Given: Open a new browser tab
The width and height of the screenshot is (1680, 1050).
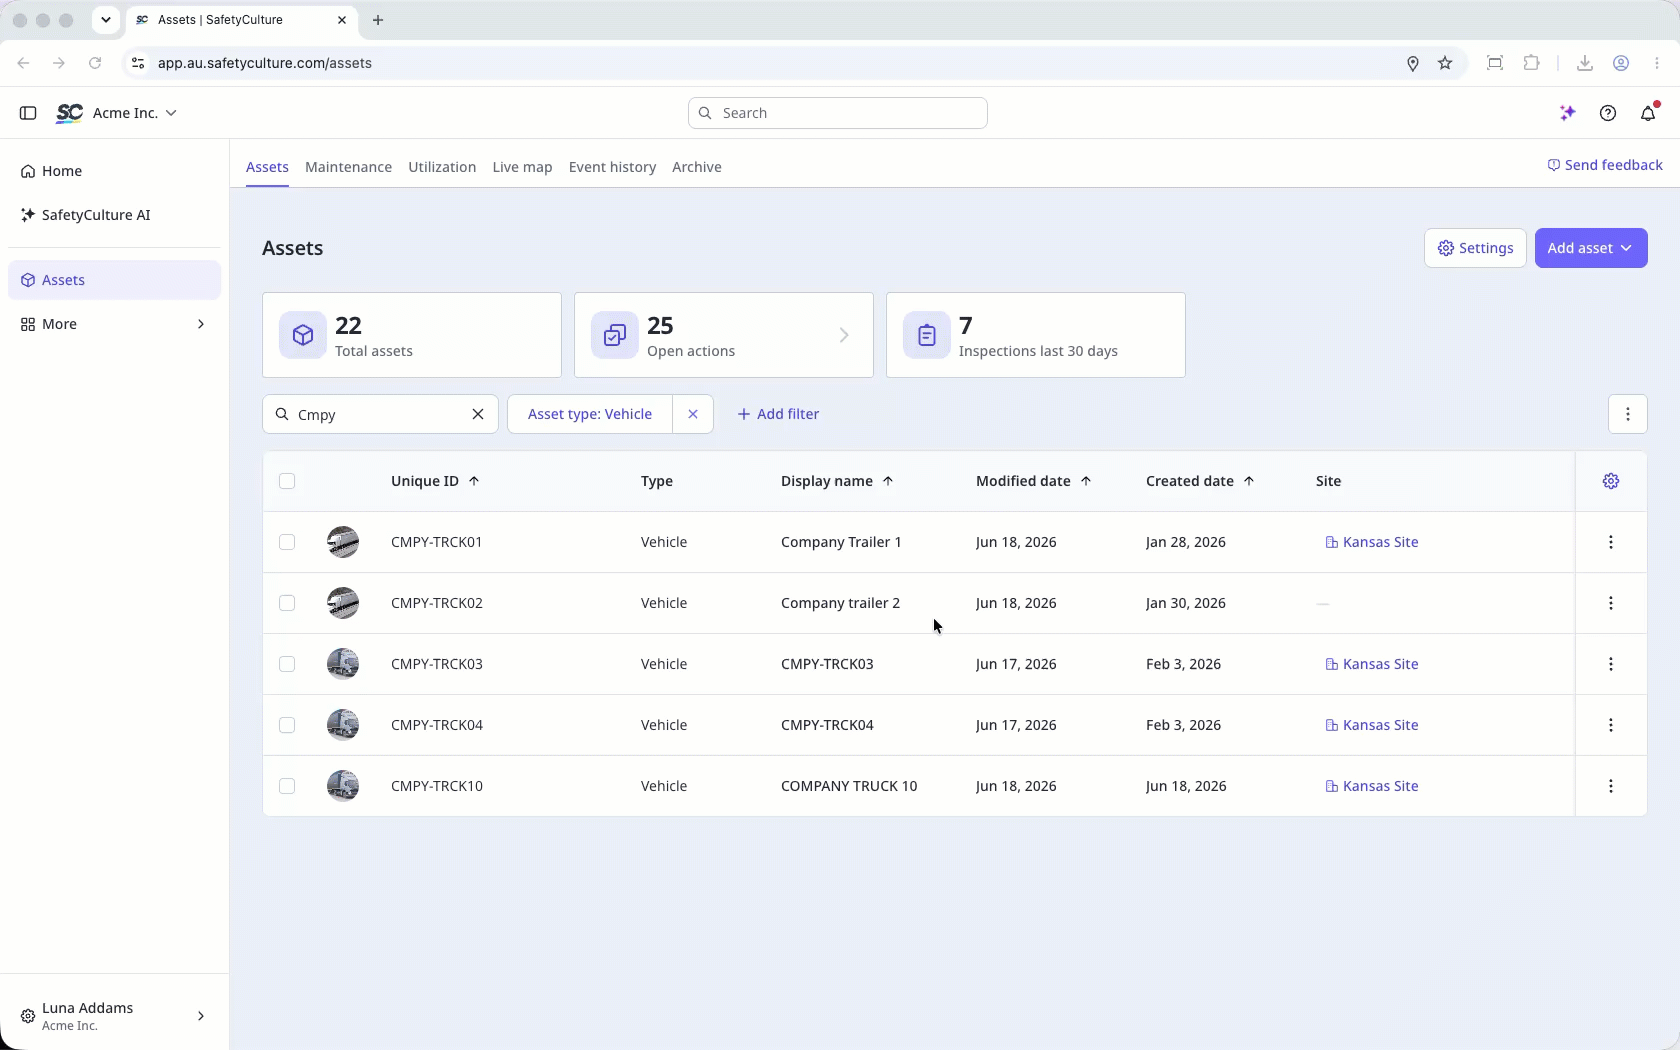Looking at the screenshot, I should pos(378,20).
